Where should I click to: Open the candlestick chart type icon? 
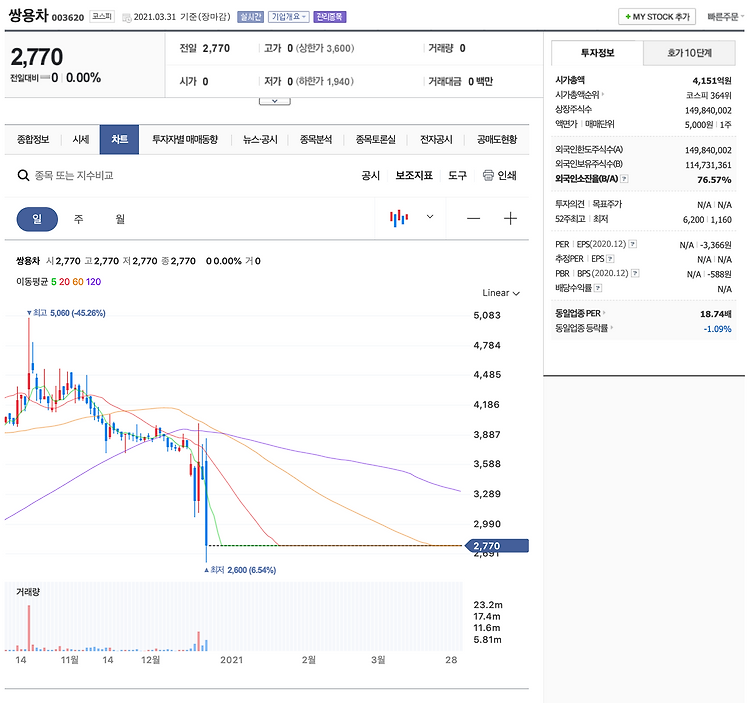point(399,219)
